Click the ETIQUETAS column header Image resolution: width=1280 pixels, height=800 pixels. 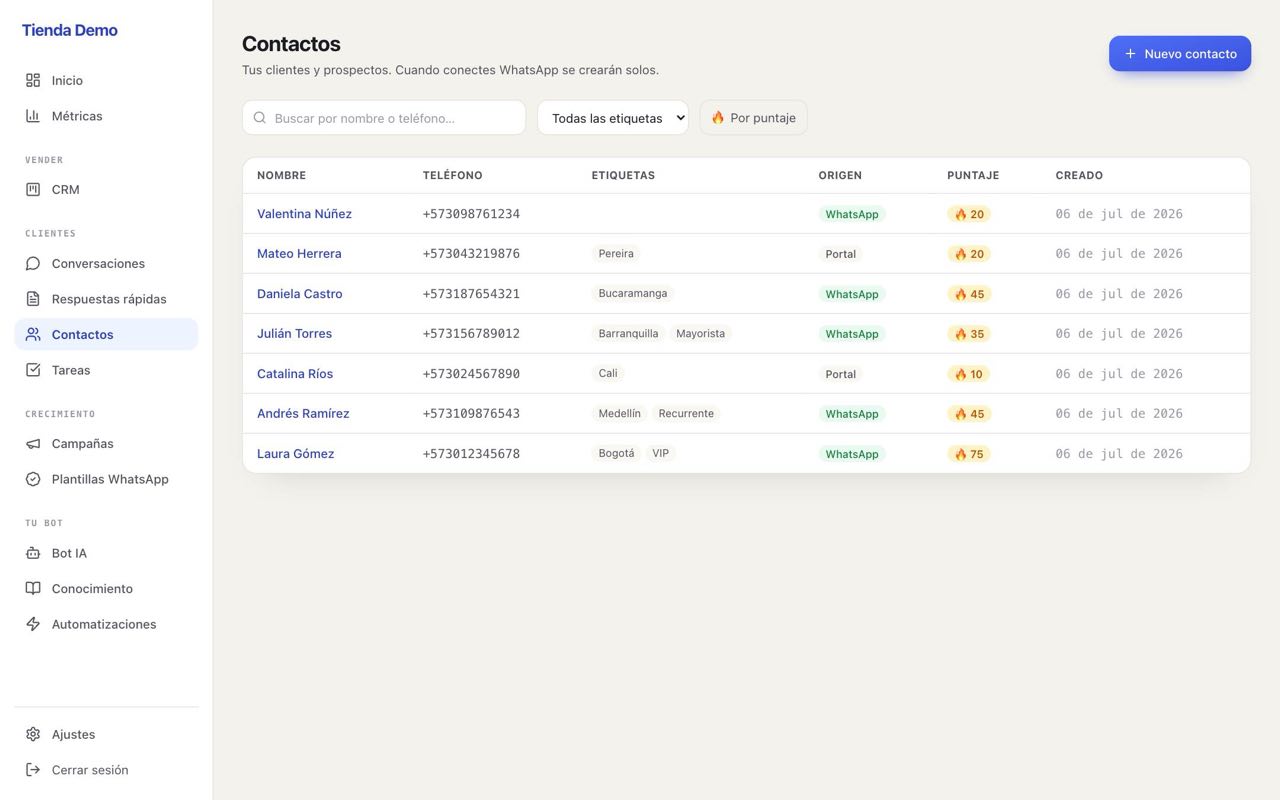tap(623, 176)
